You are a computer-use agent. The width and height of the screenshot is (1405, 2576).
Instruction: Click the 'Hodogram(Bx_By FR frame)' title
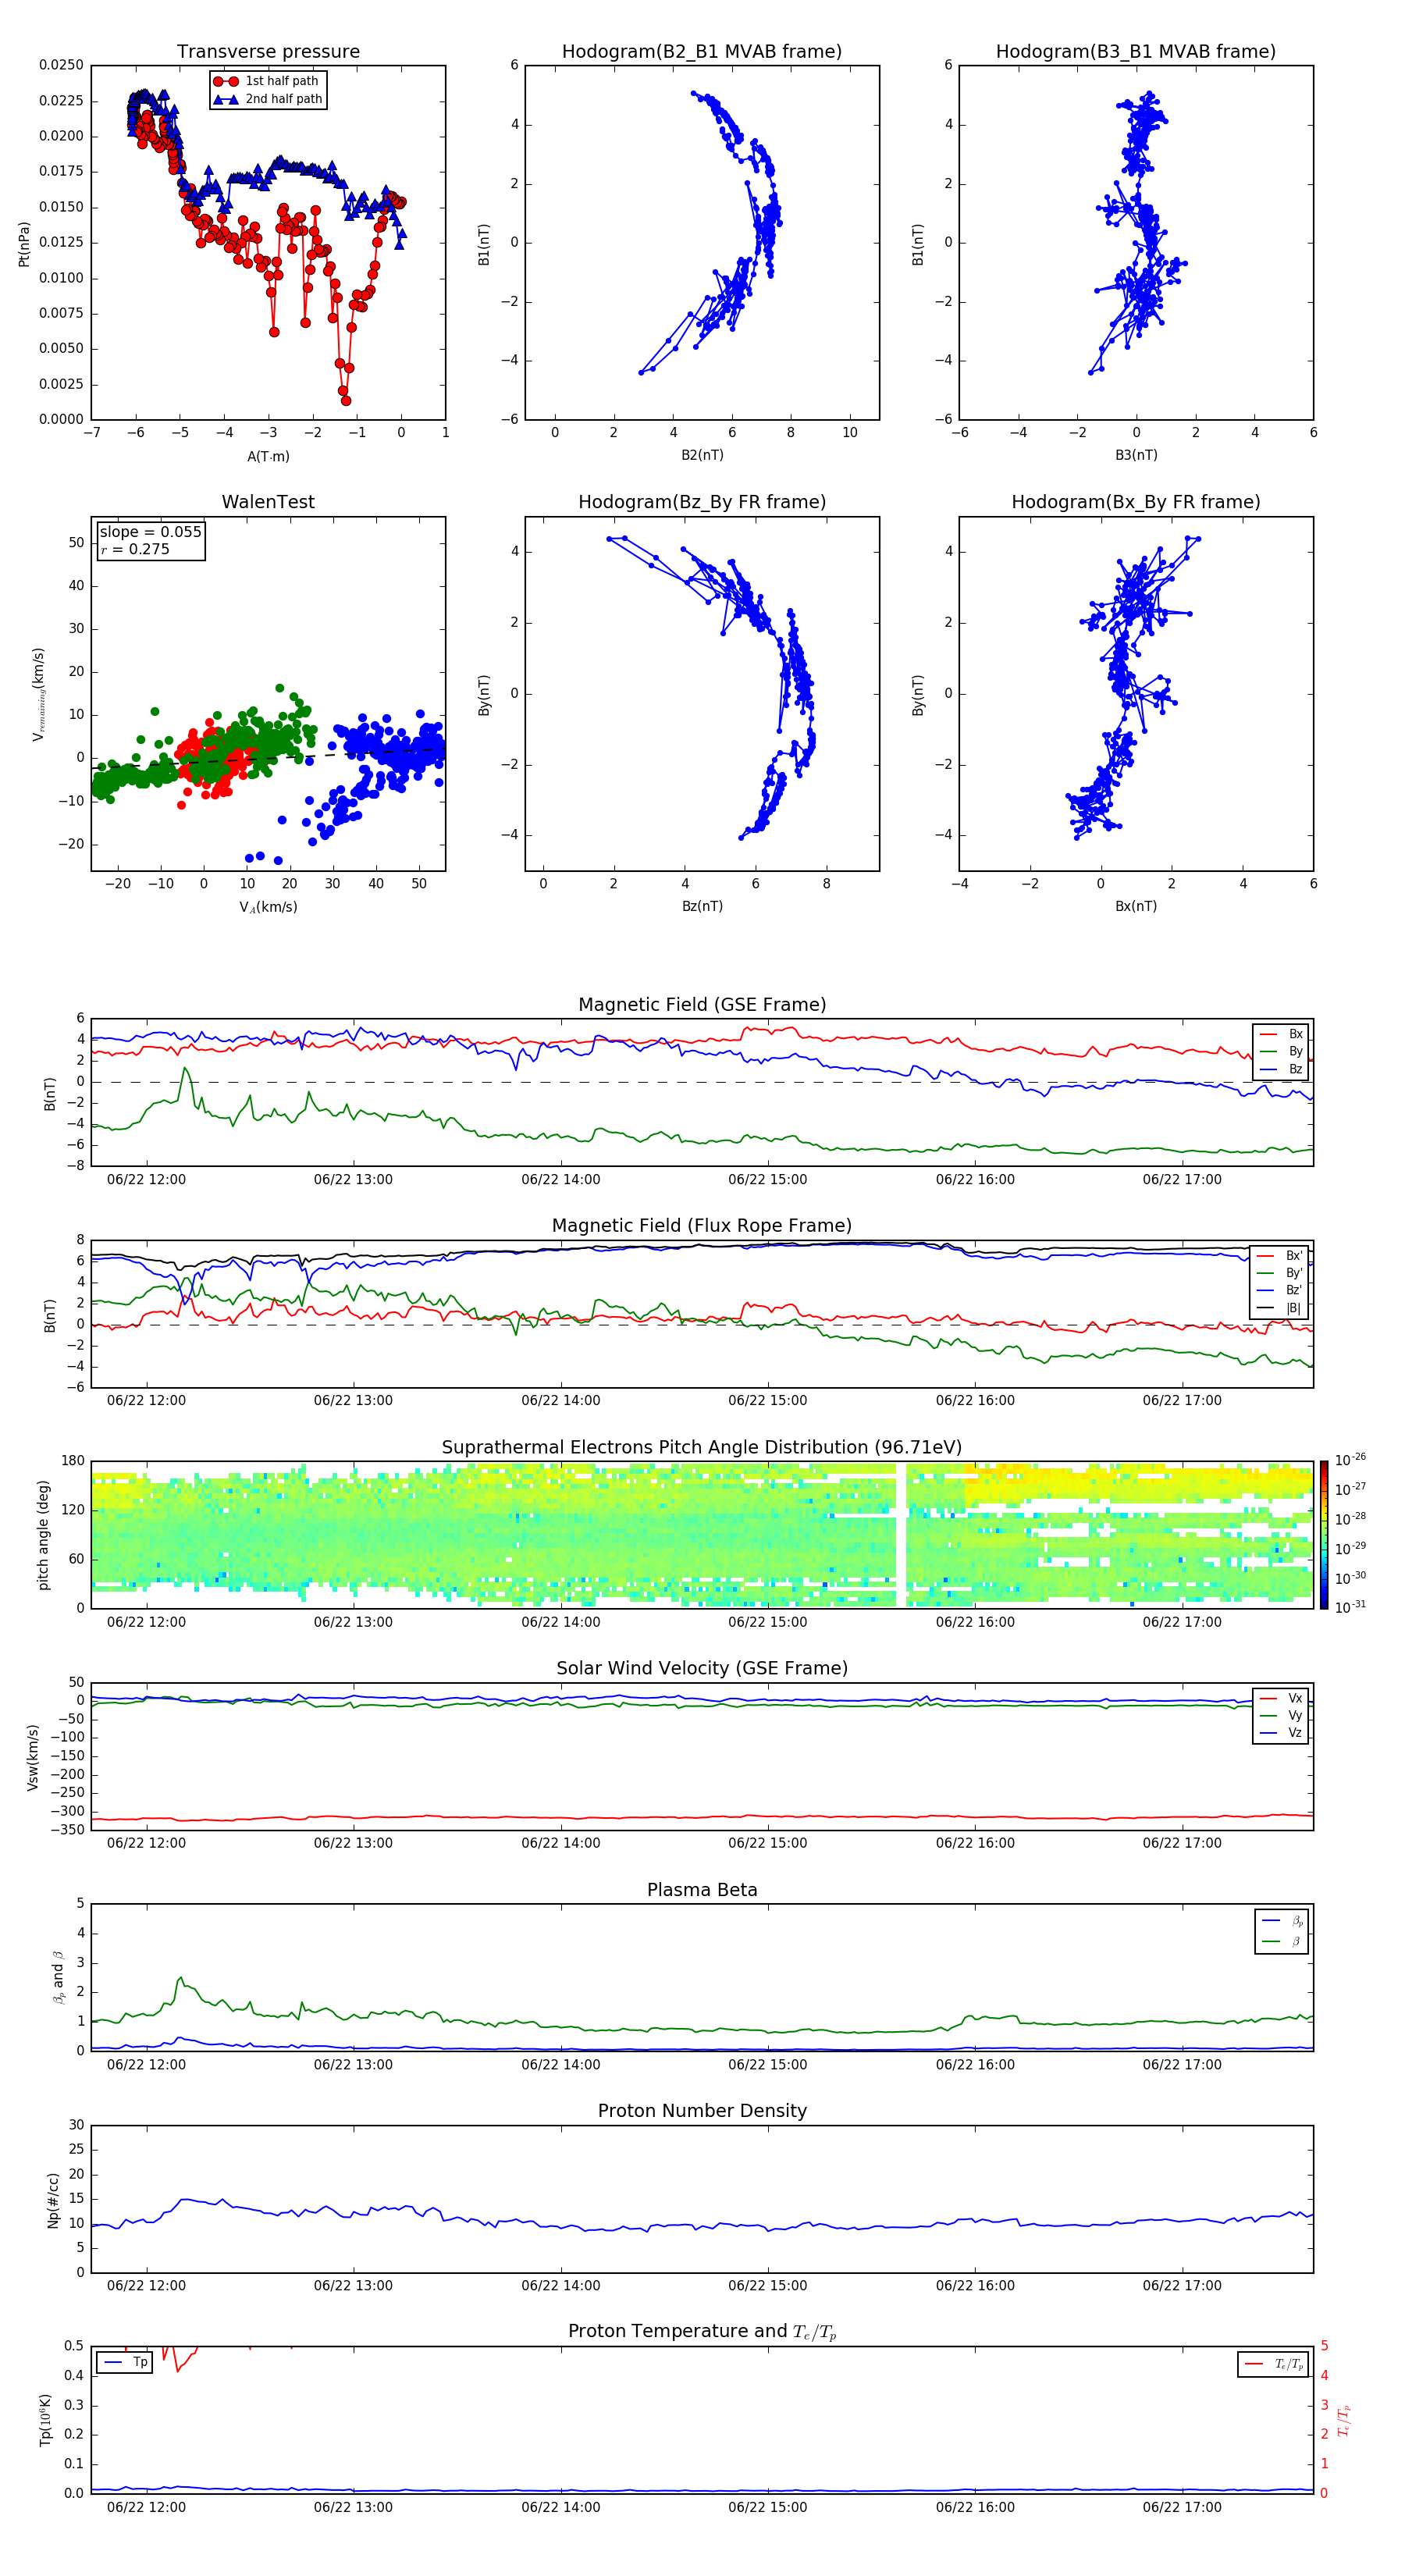pyautogui.click(x=1136, y=502)
